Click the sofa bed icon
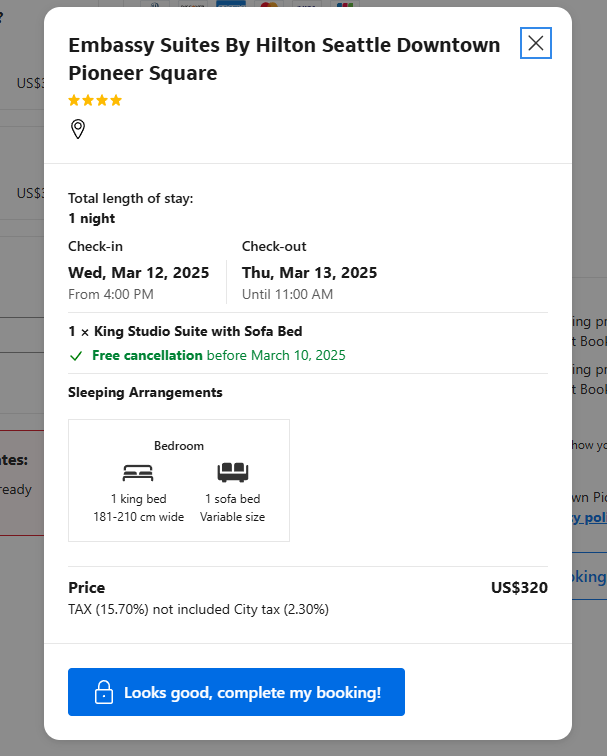The image size is (607, 756). 232,473
